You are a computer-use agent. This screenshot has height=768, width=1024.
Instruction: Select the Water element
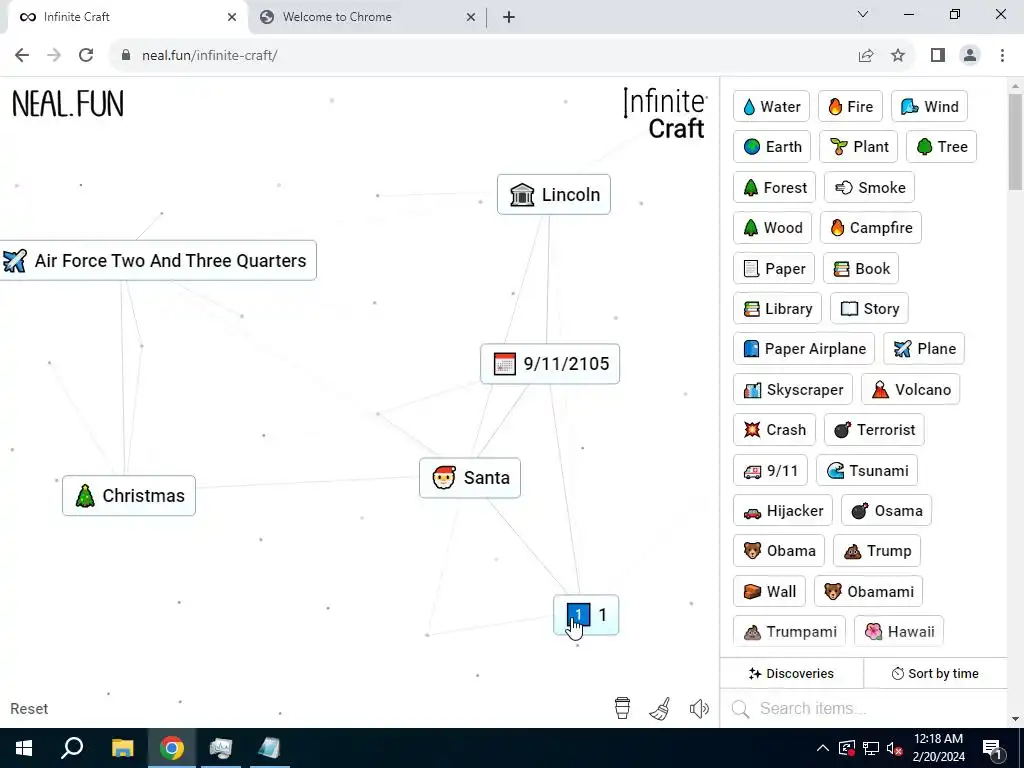771,106
